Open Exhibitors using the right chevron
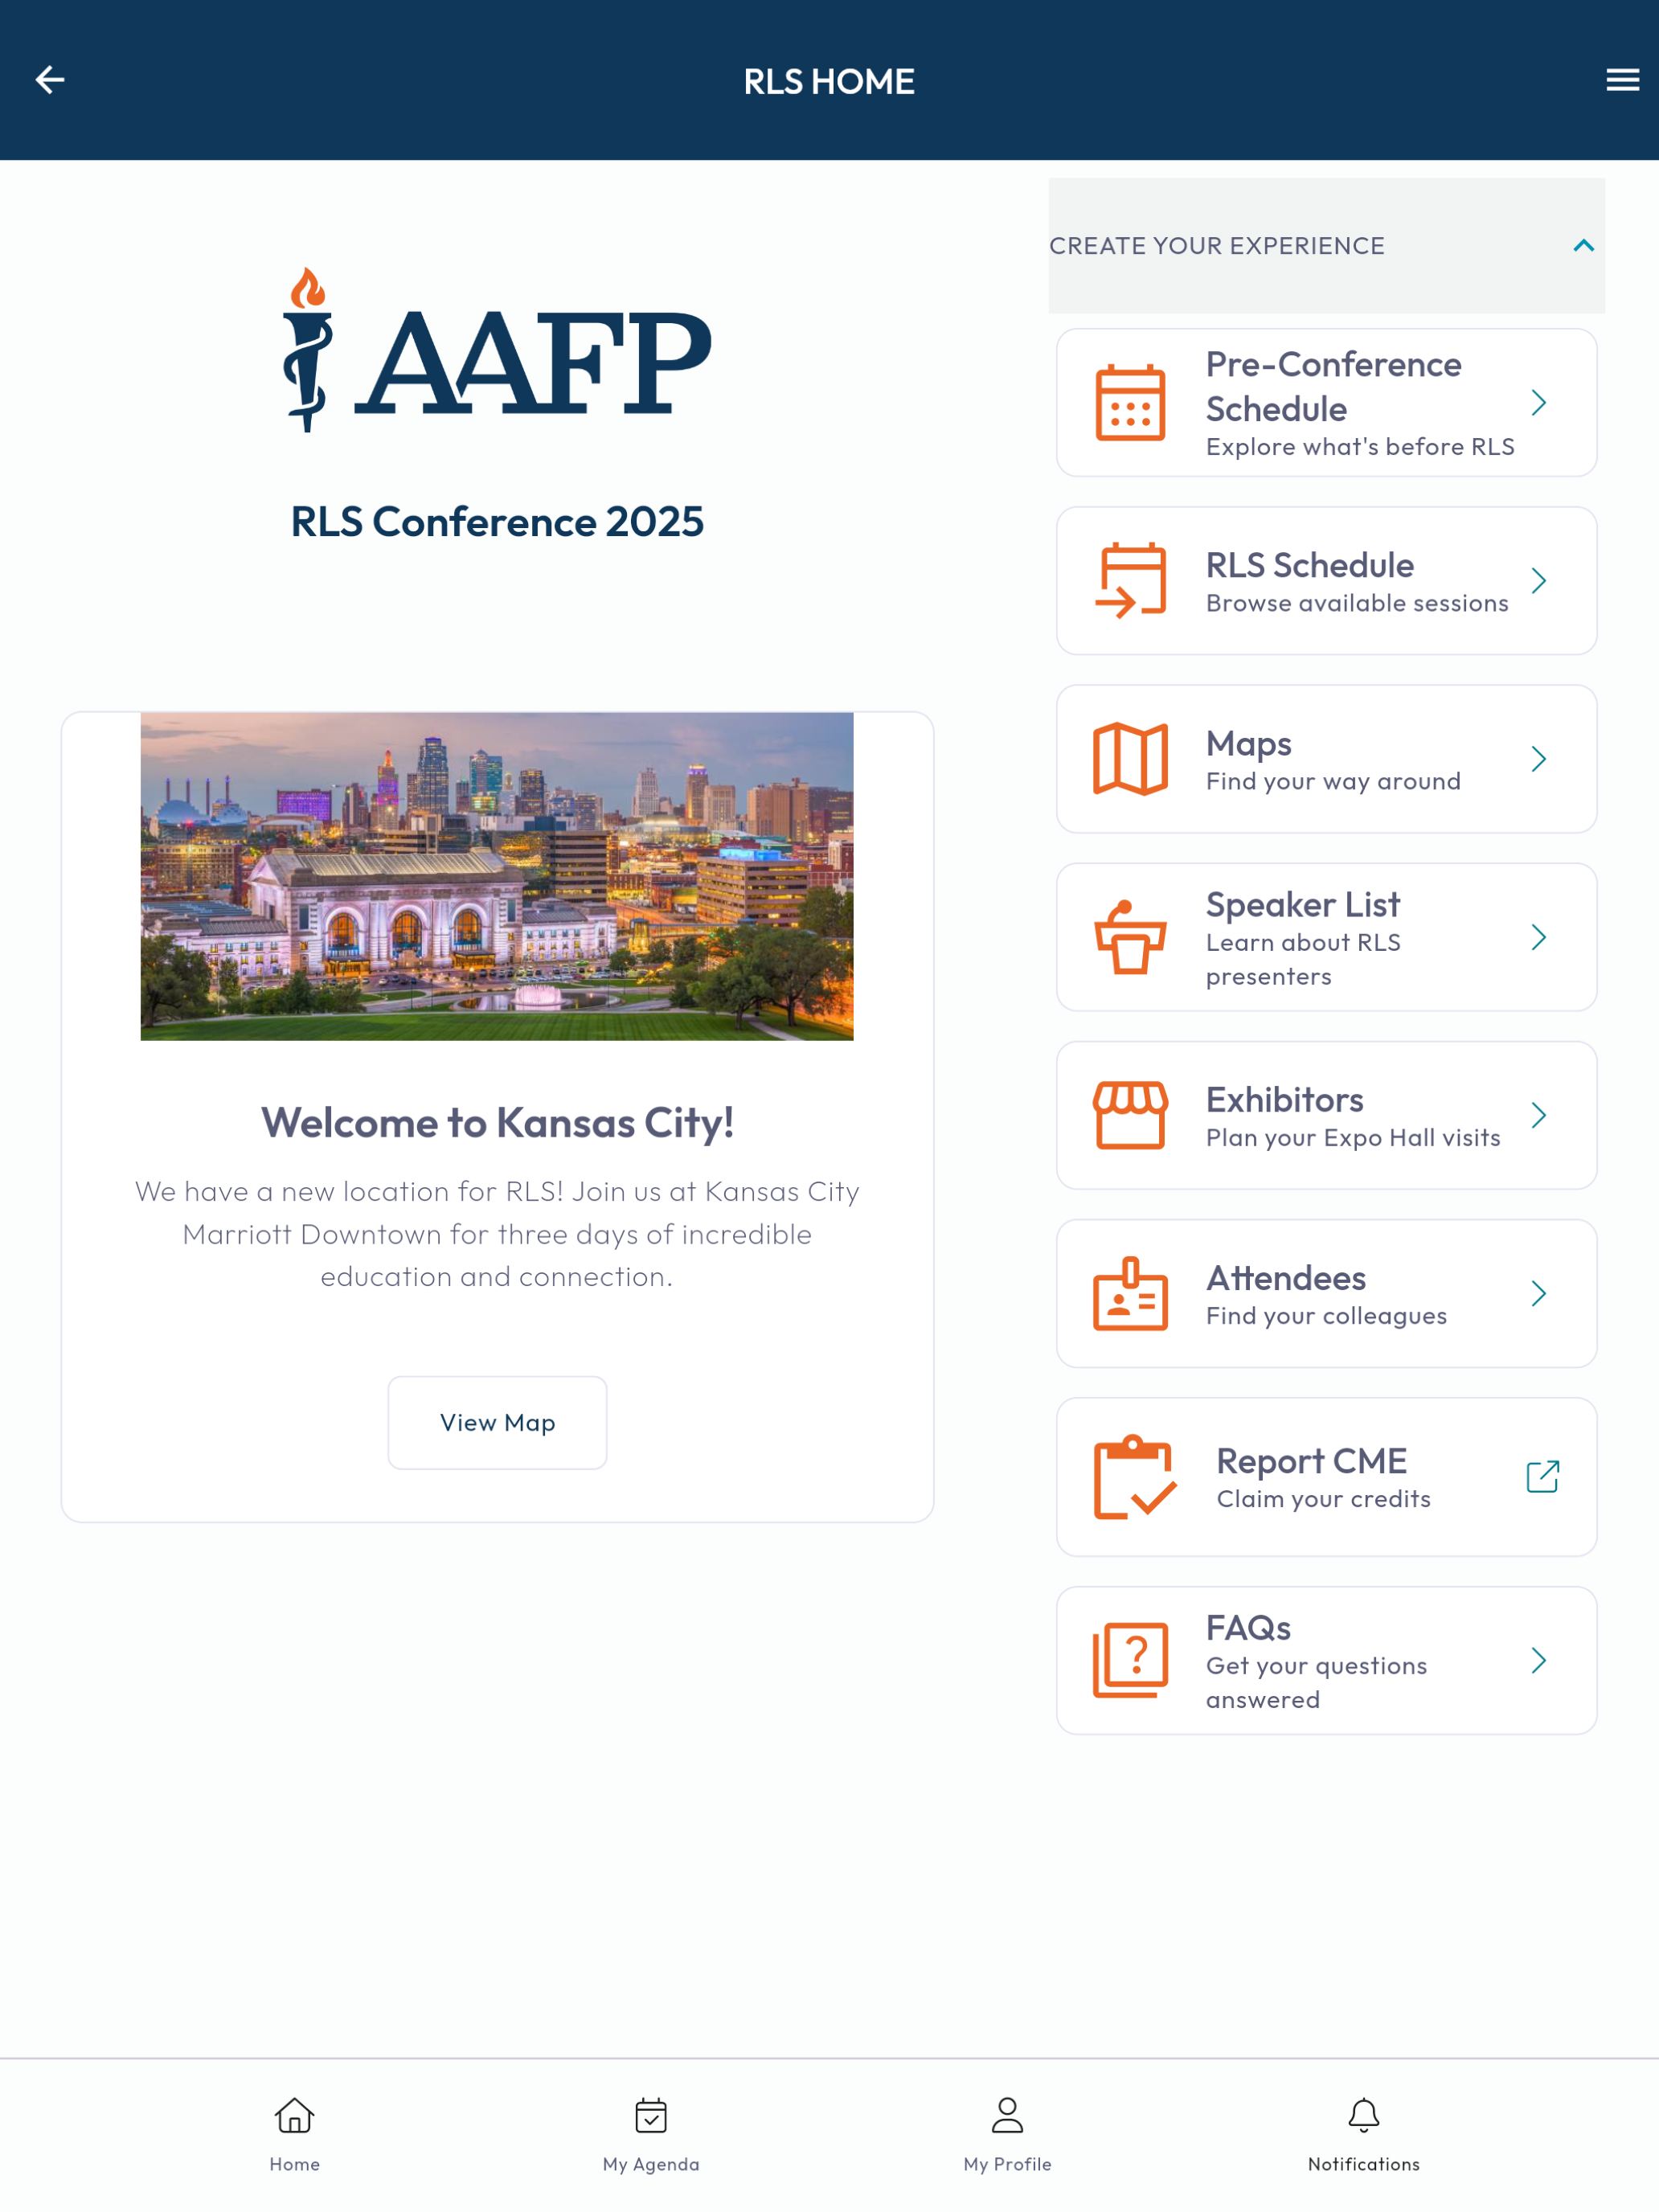 (1538, 1115)
